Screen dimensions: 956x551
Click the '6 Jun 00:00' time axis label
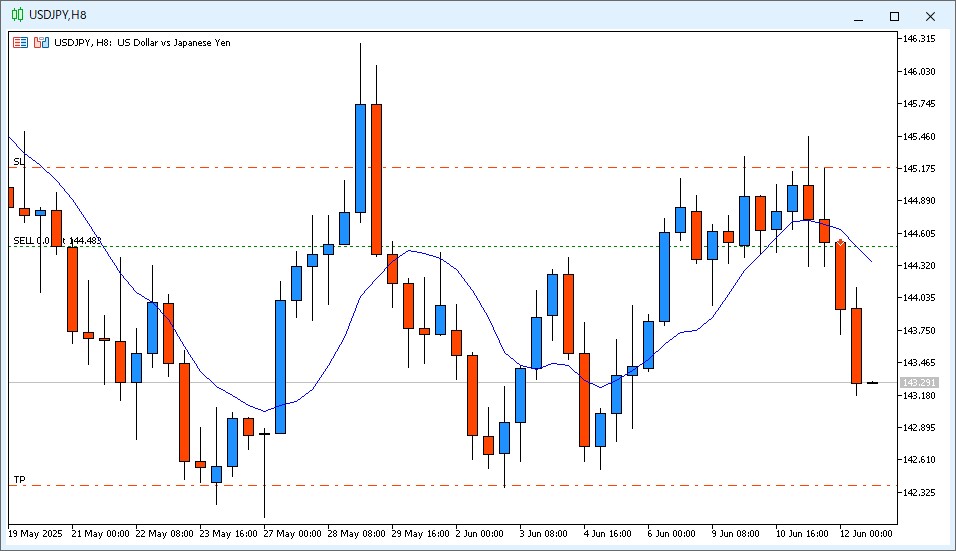coord(671,534)
